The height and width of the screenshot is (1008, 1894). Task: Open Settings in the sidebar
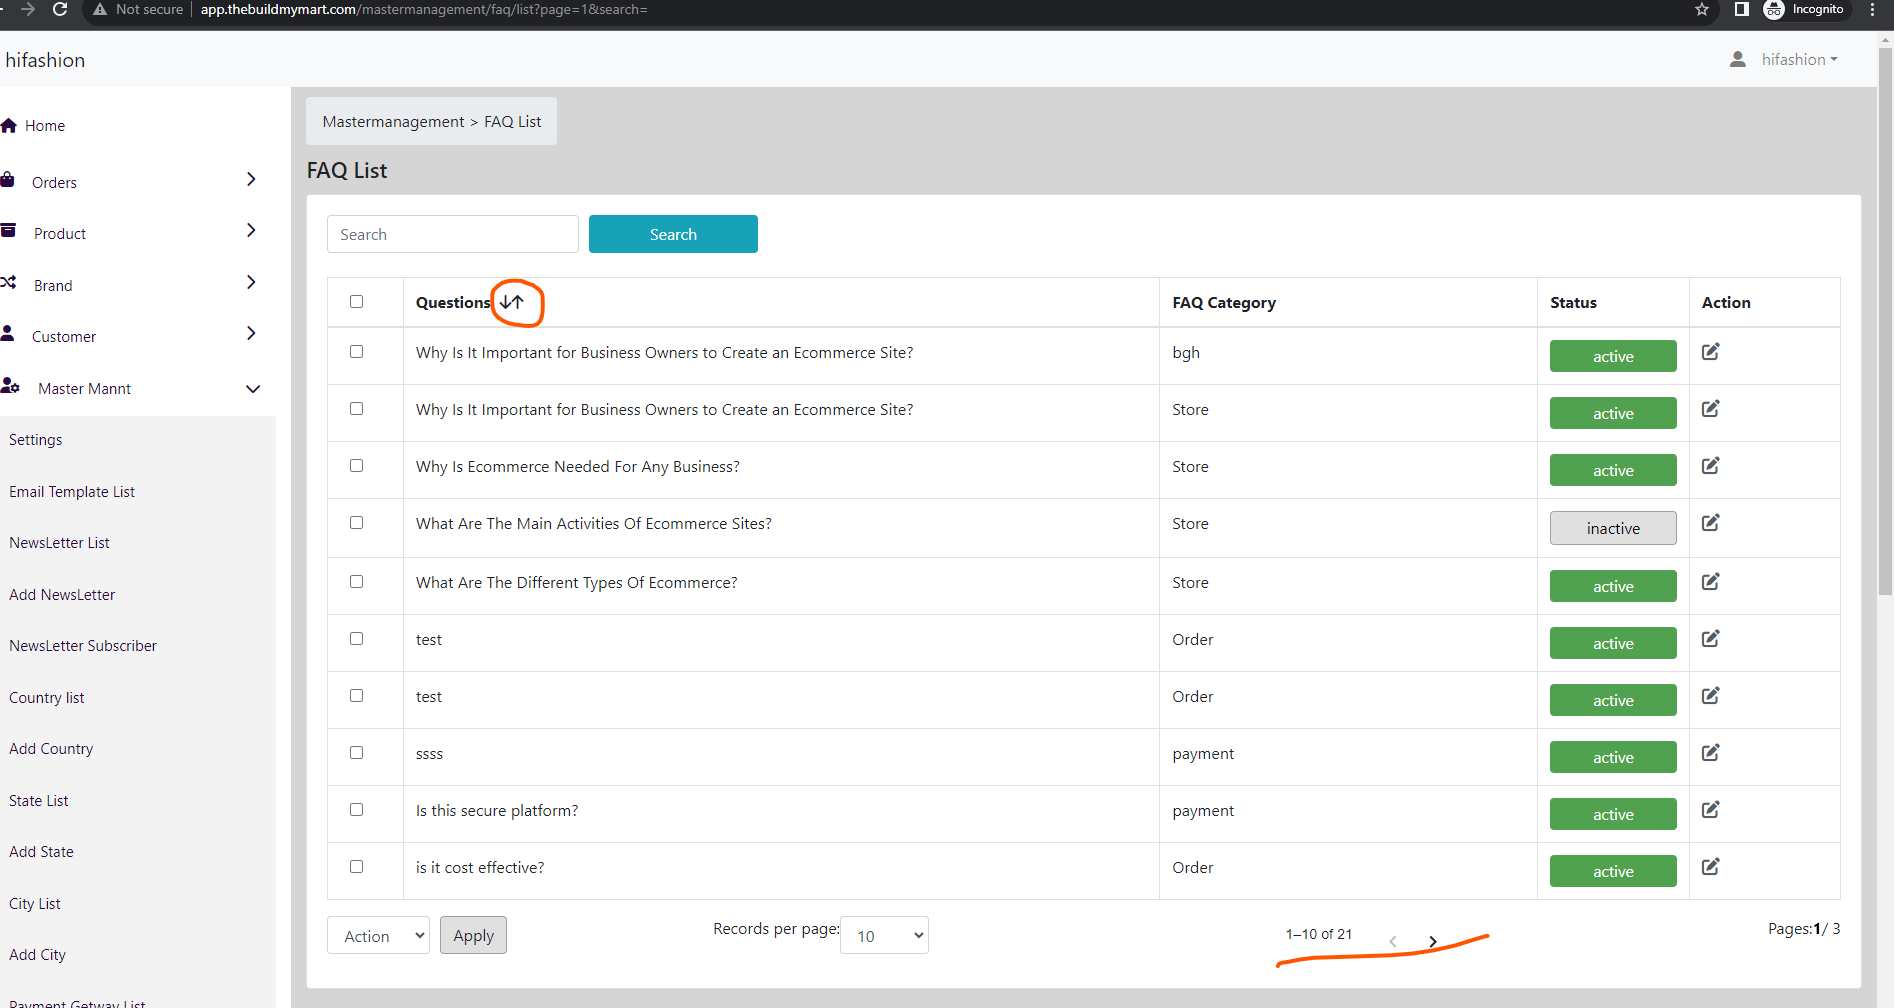click(x=36, y=440)
